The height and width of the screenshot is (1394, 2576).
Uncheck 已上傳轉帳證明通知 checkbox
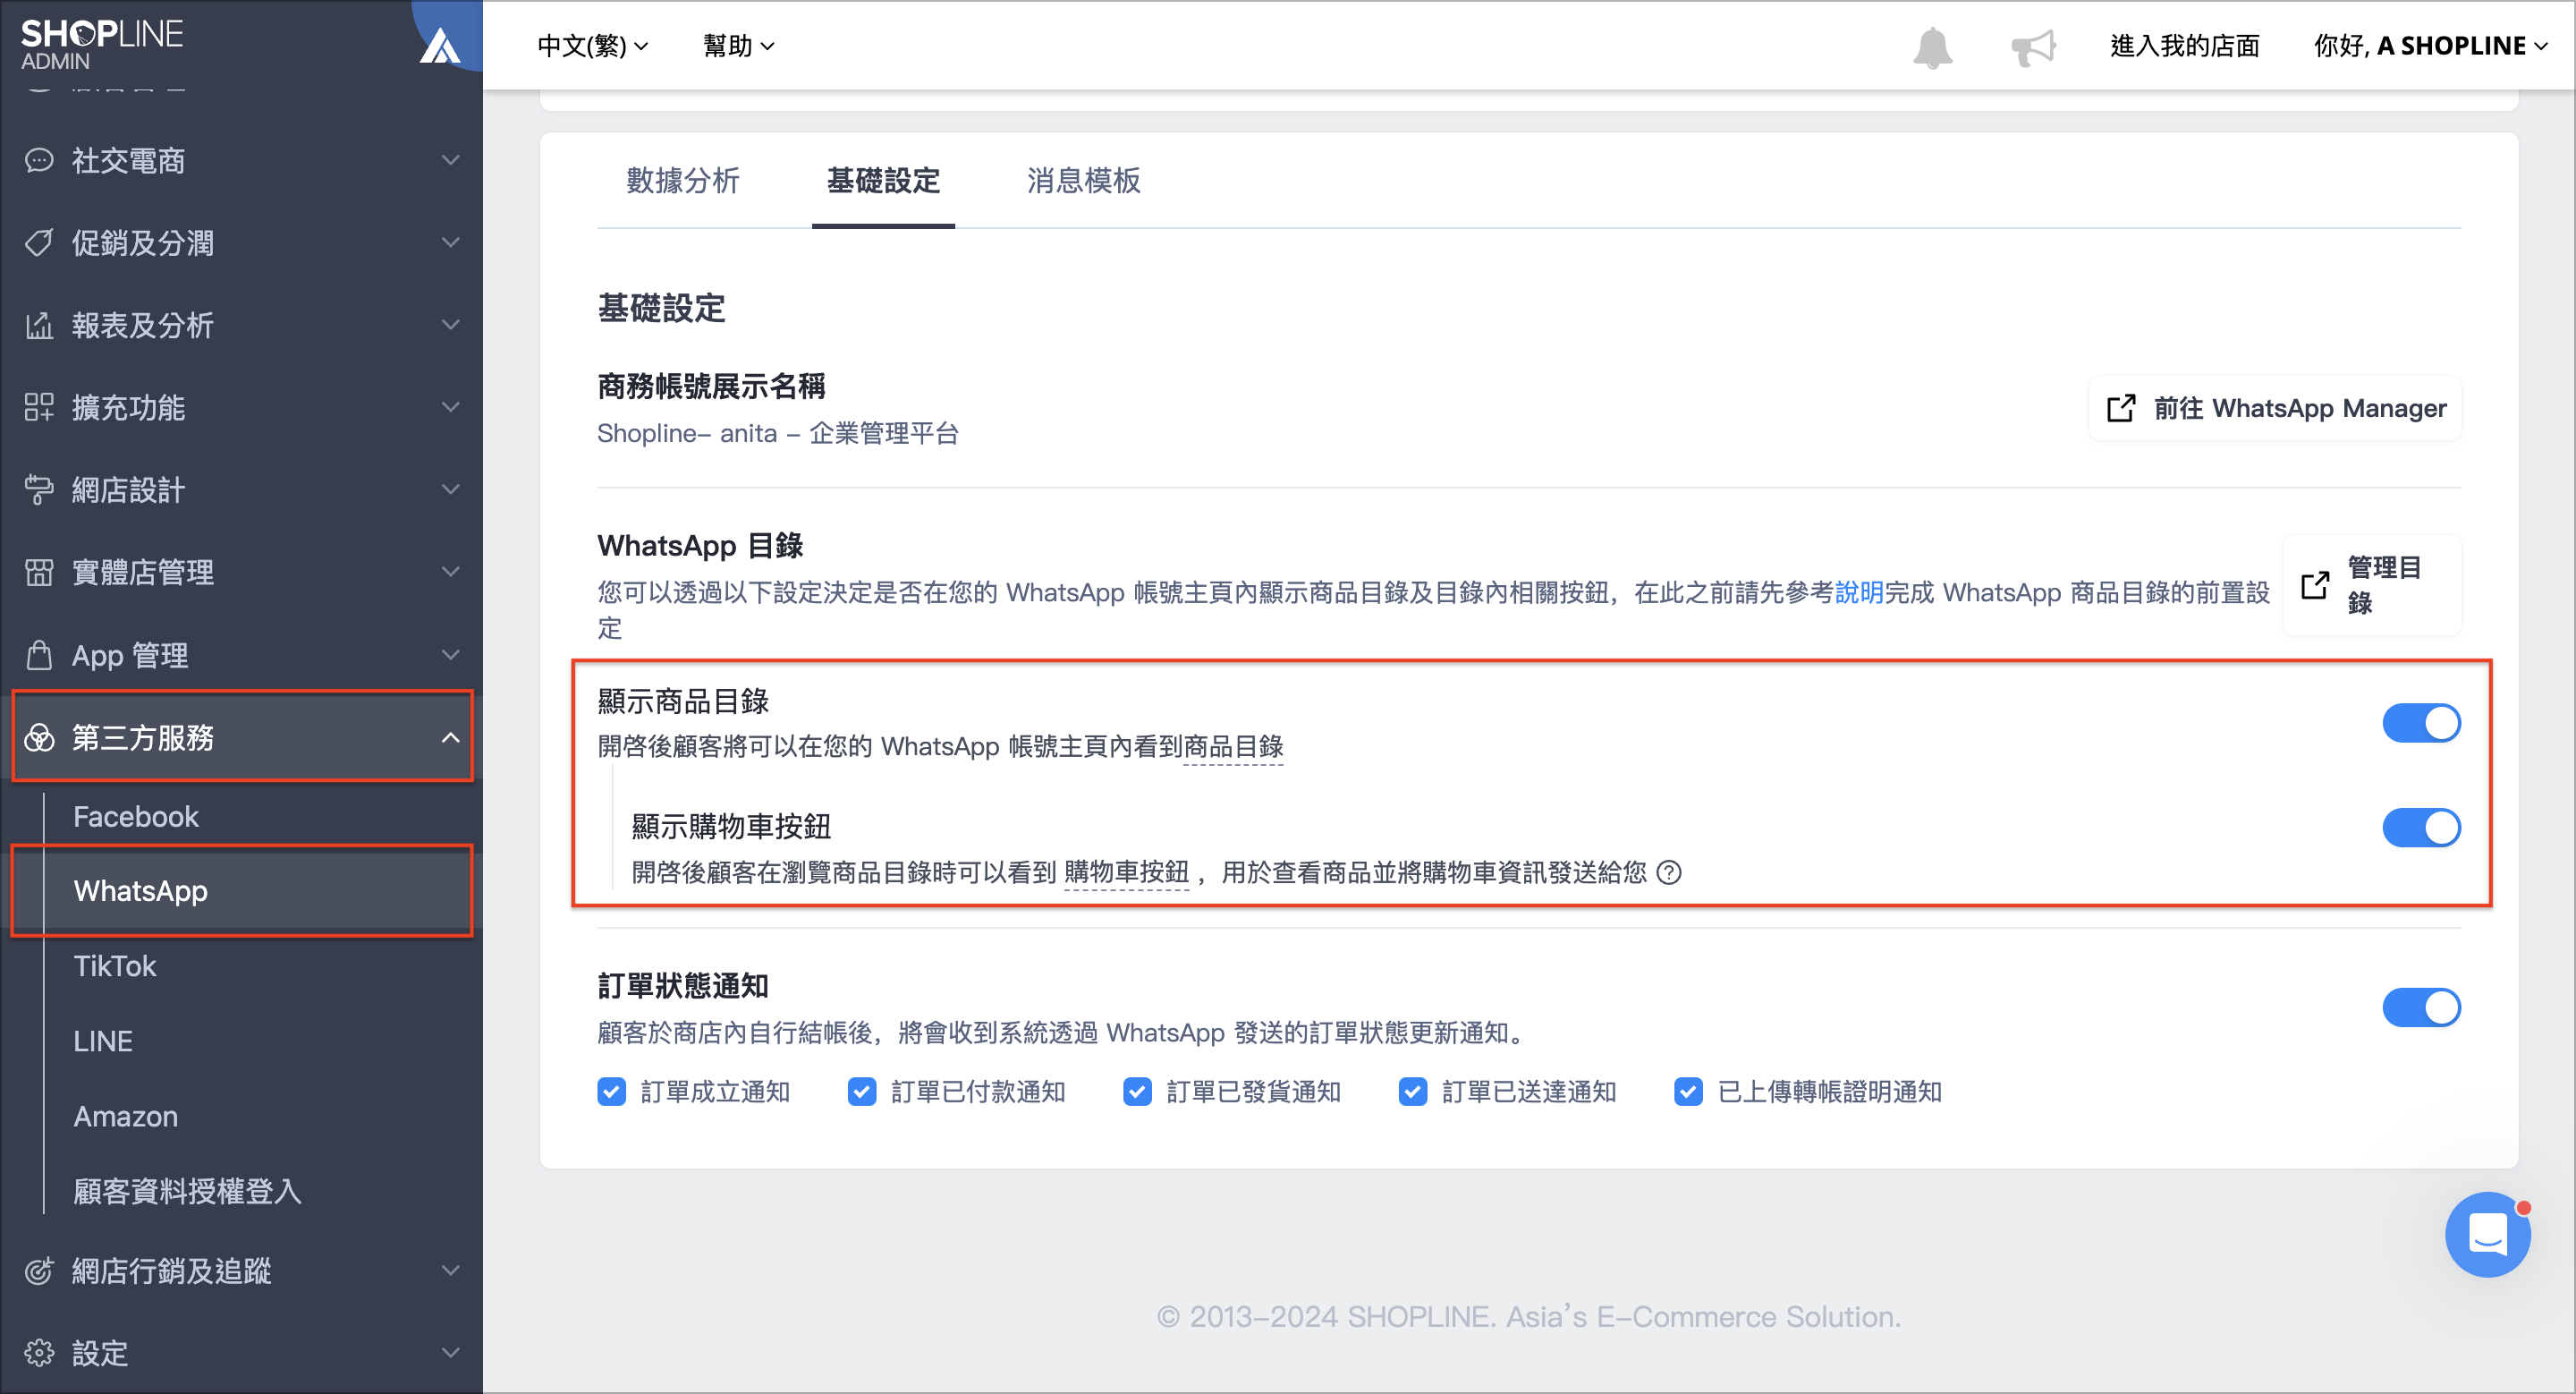tap(1688, 1091)
